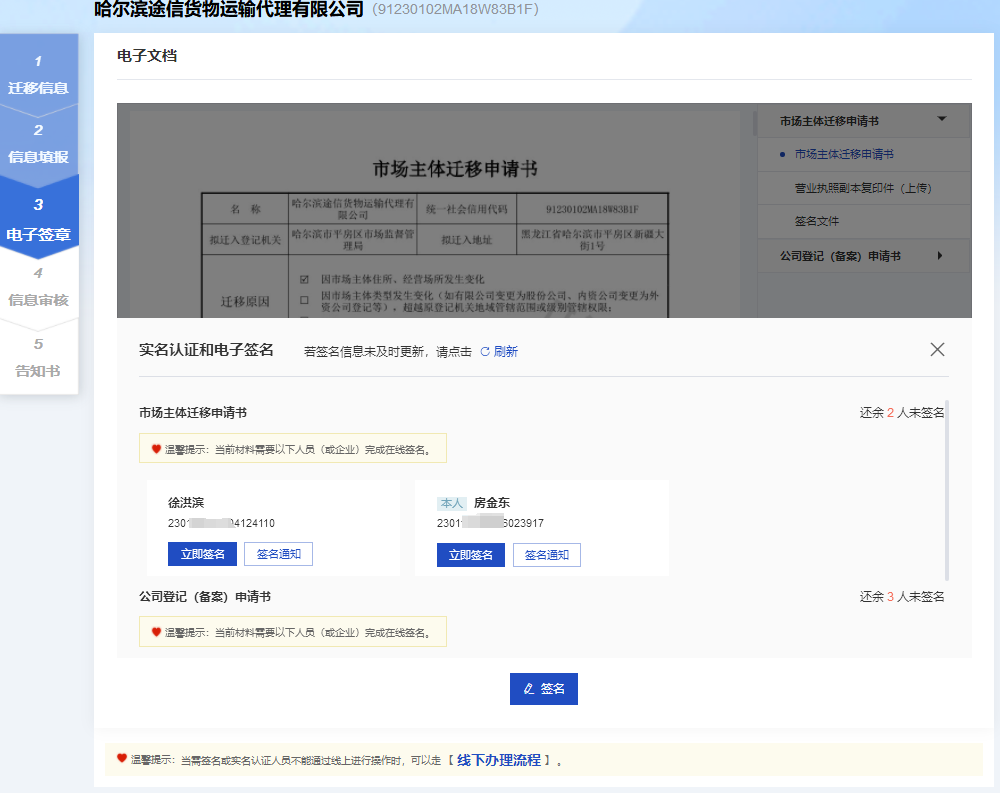Close the 实名认证和电子签名 dialog
Screen dimensions: 1000x793
tap(937, 349)
